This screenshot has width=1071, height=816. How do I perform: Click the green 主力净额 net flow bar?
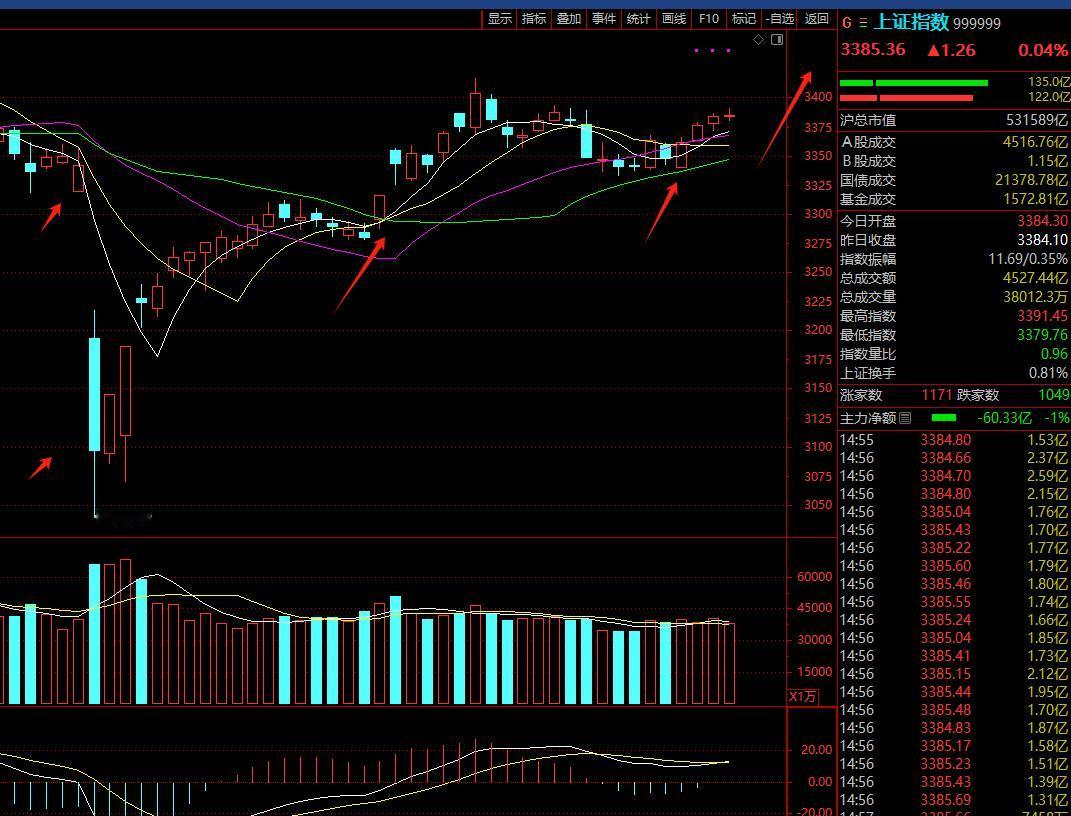click(943, 417)
